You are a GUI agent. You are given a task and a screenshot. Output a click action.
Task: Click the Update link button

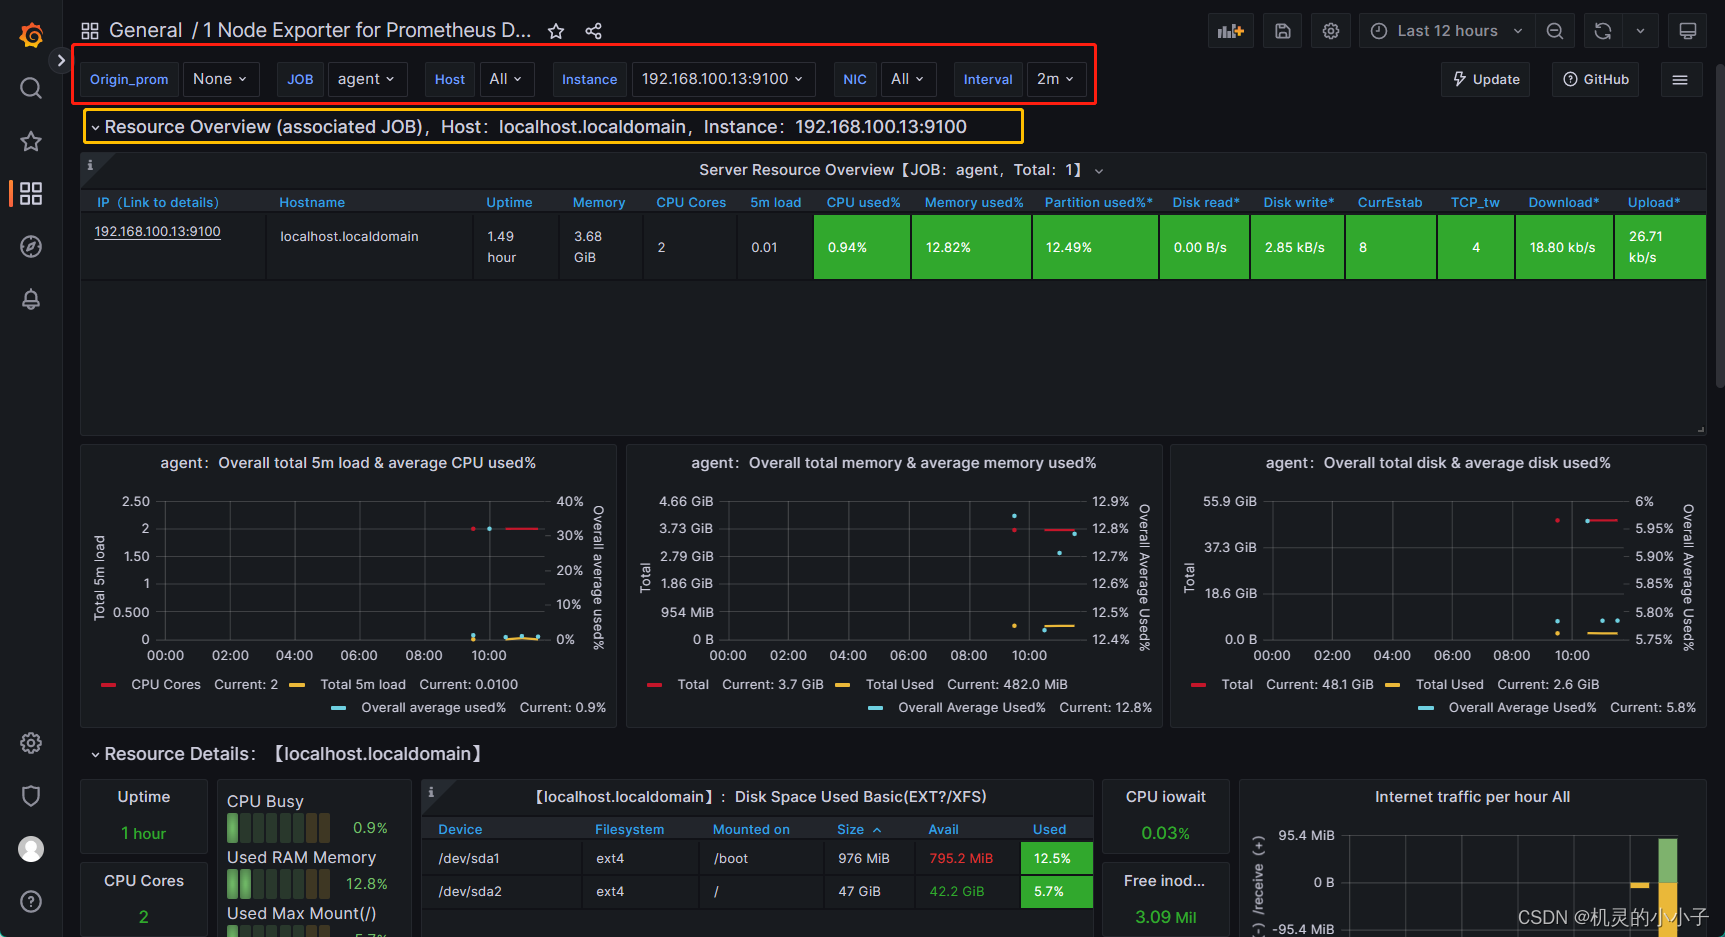coord(1486,79)
